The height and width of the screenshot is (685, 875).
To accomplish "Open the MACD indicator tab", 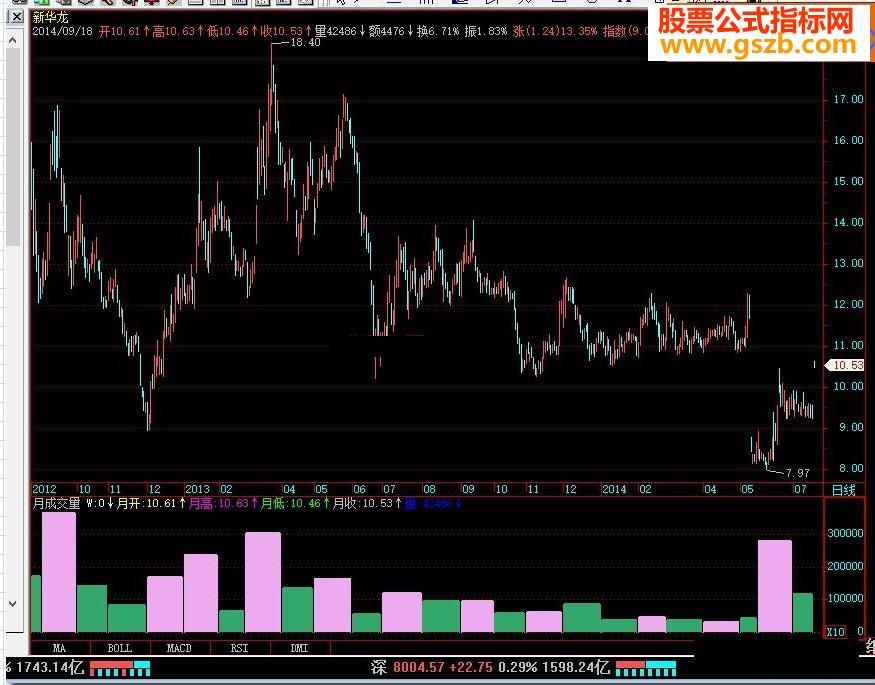I will 179,648.
